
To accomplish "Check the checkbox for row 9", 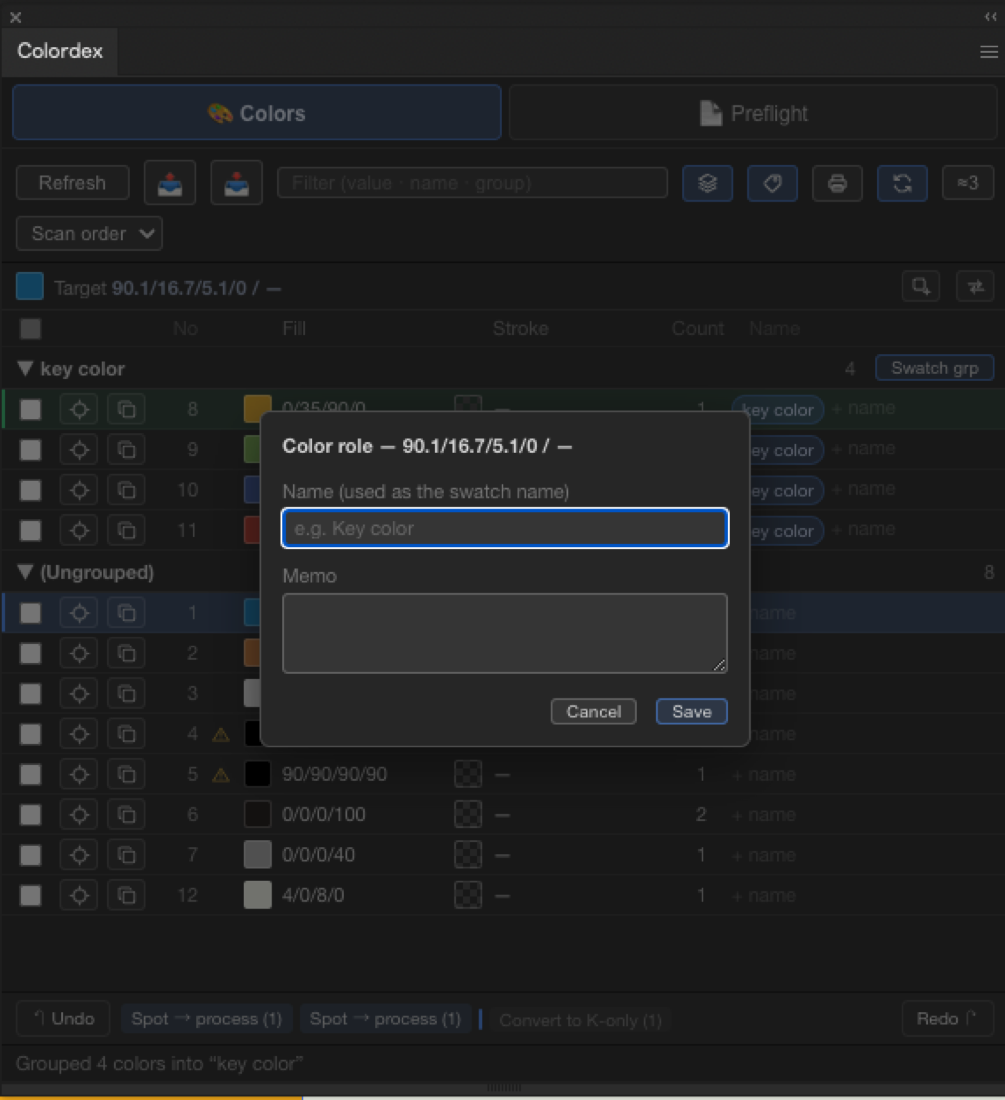I will point(30,450).
